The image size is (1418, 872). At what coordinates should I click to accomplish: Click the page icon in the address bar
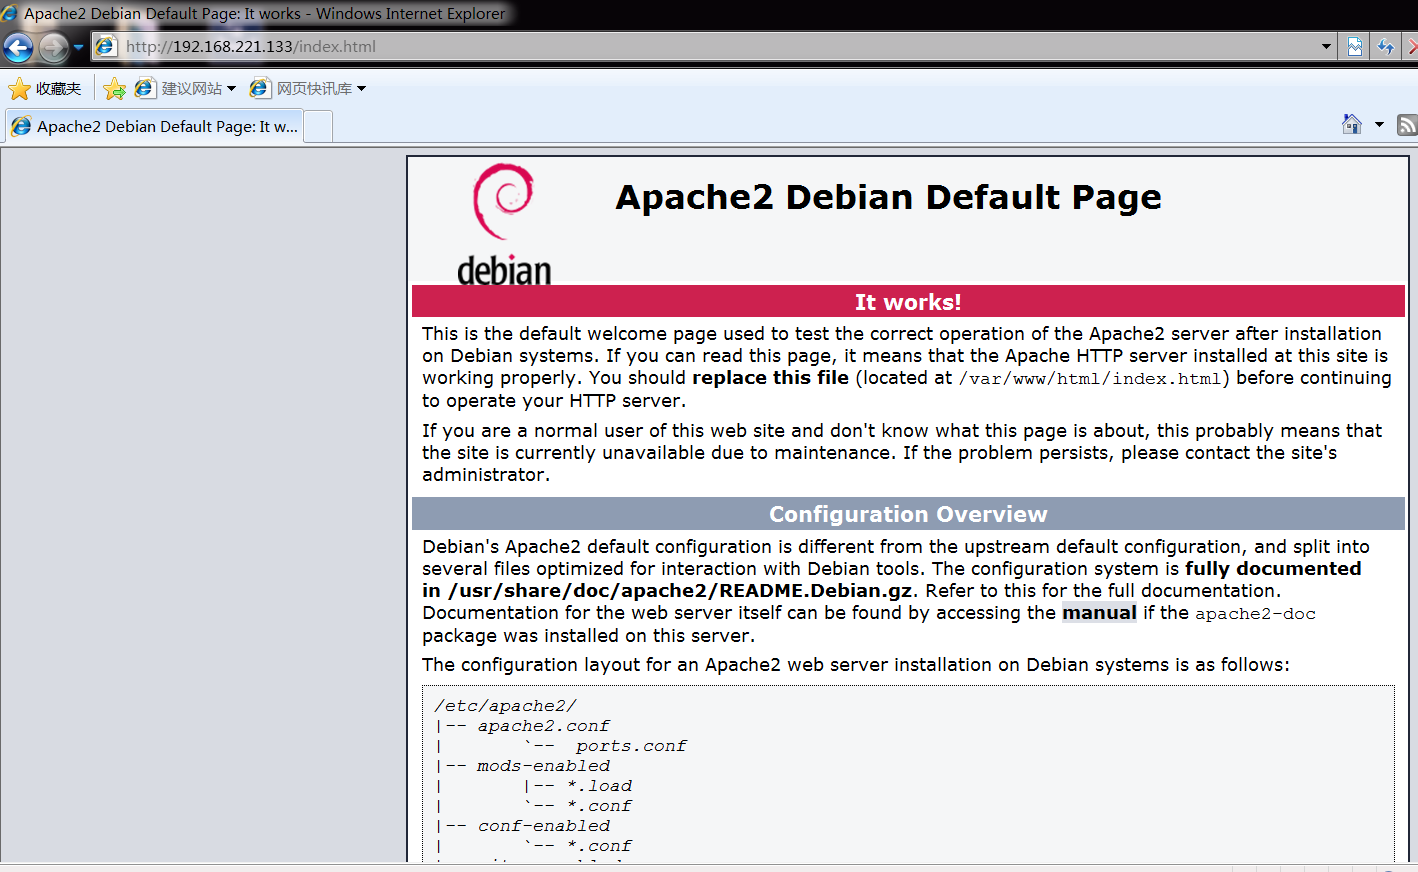[x=106, y=46]
